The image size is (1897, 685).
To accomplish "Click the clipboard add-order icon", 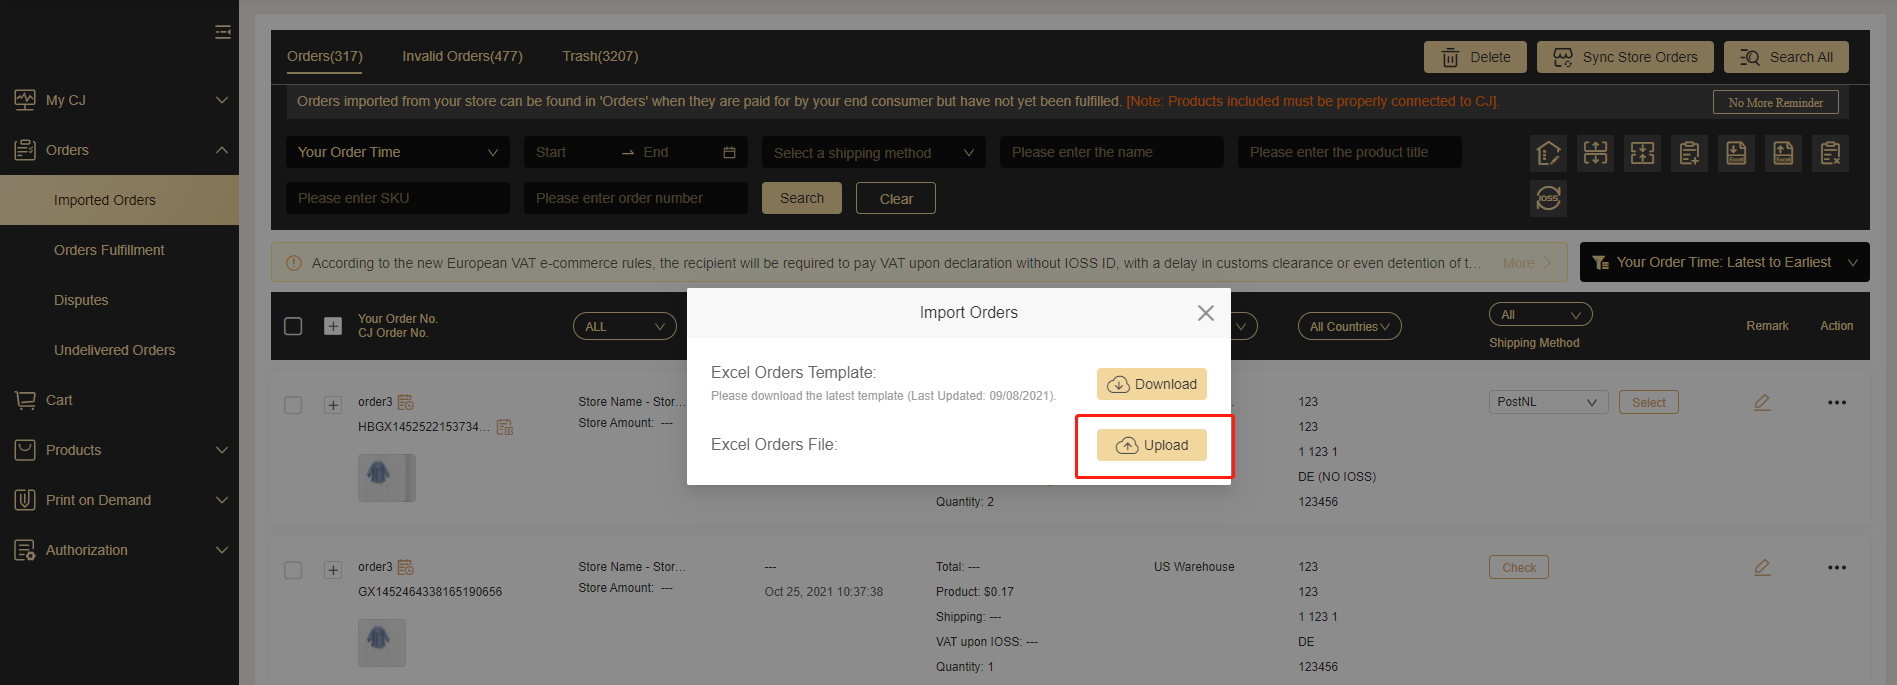I will point(1689,153).
